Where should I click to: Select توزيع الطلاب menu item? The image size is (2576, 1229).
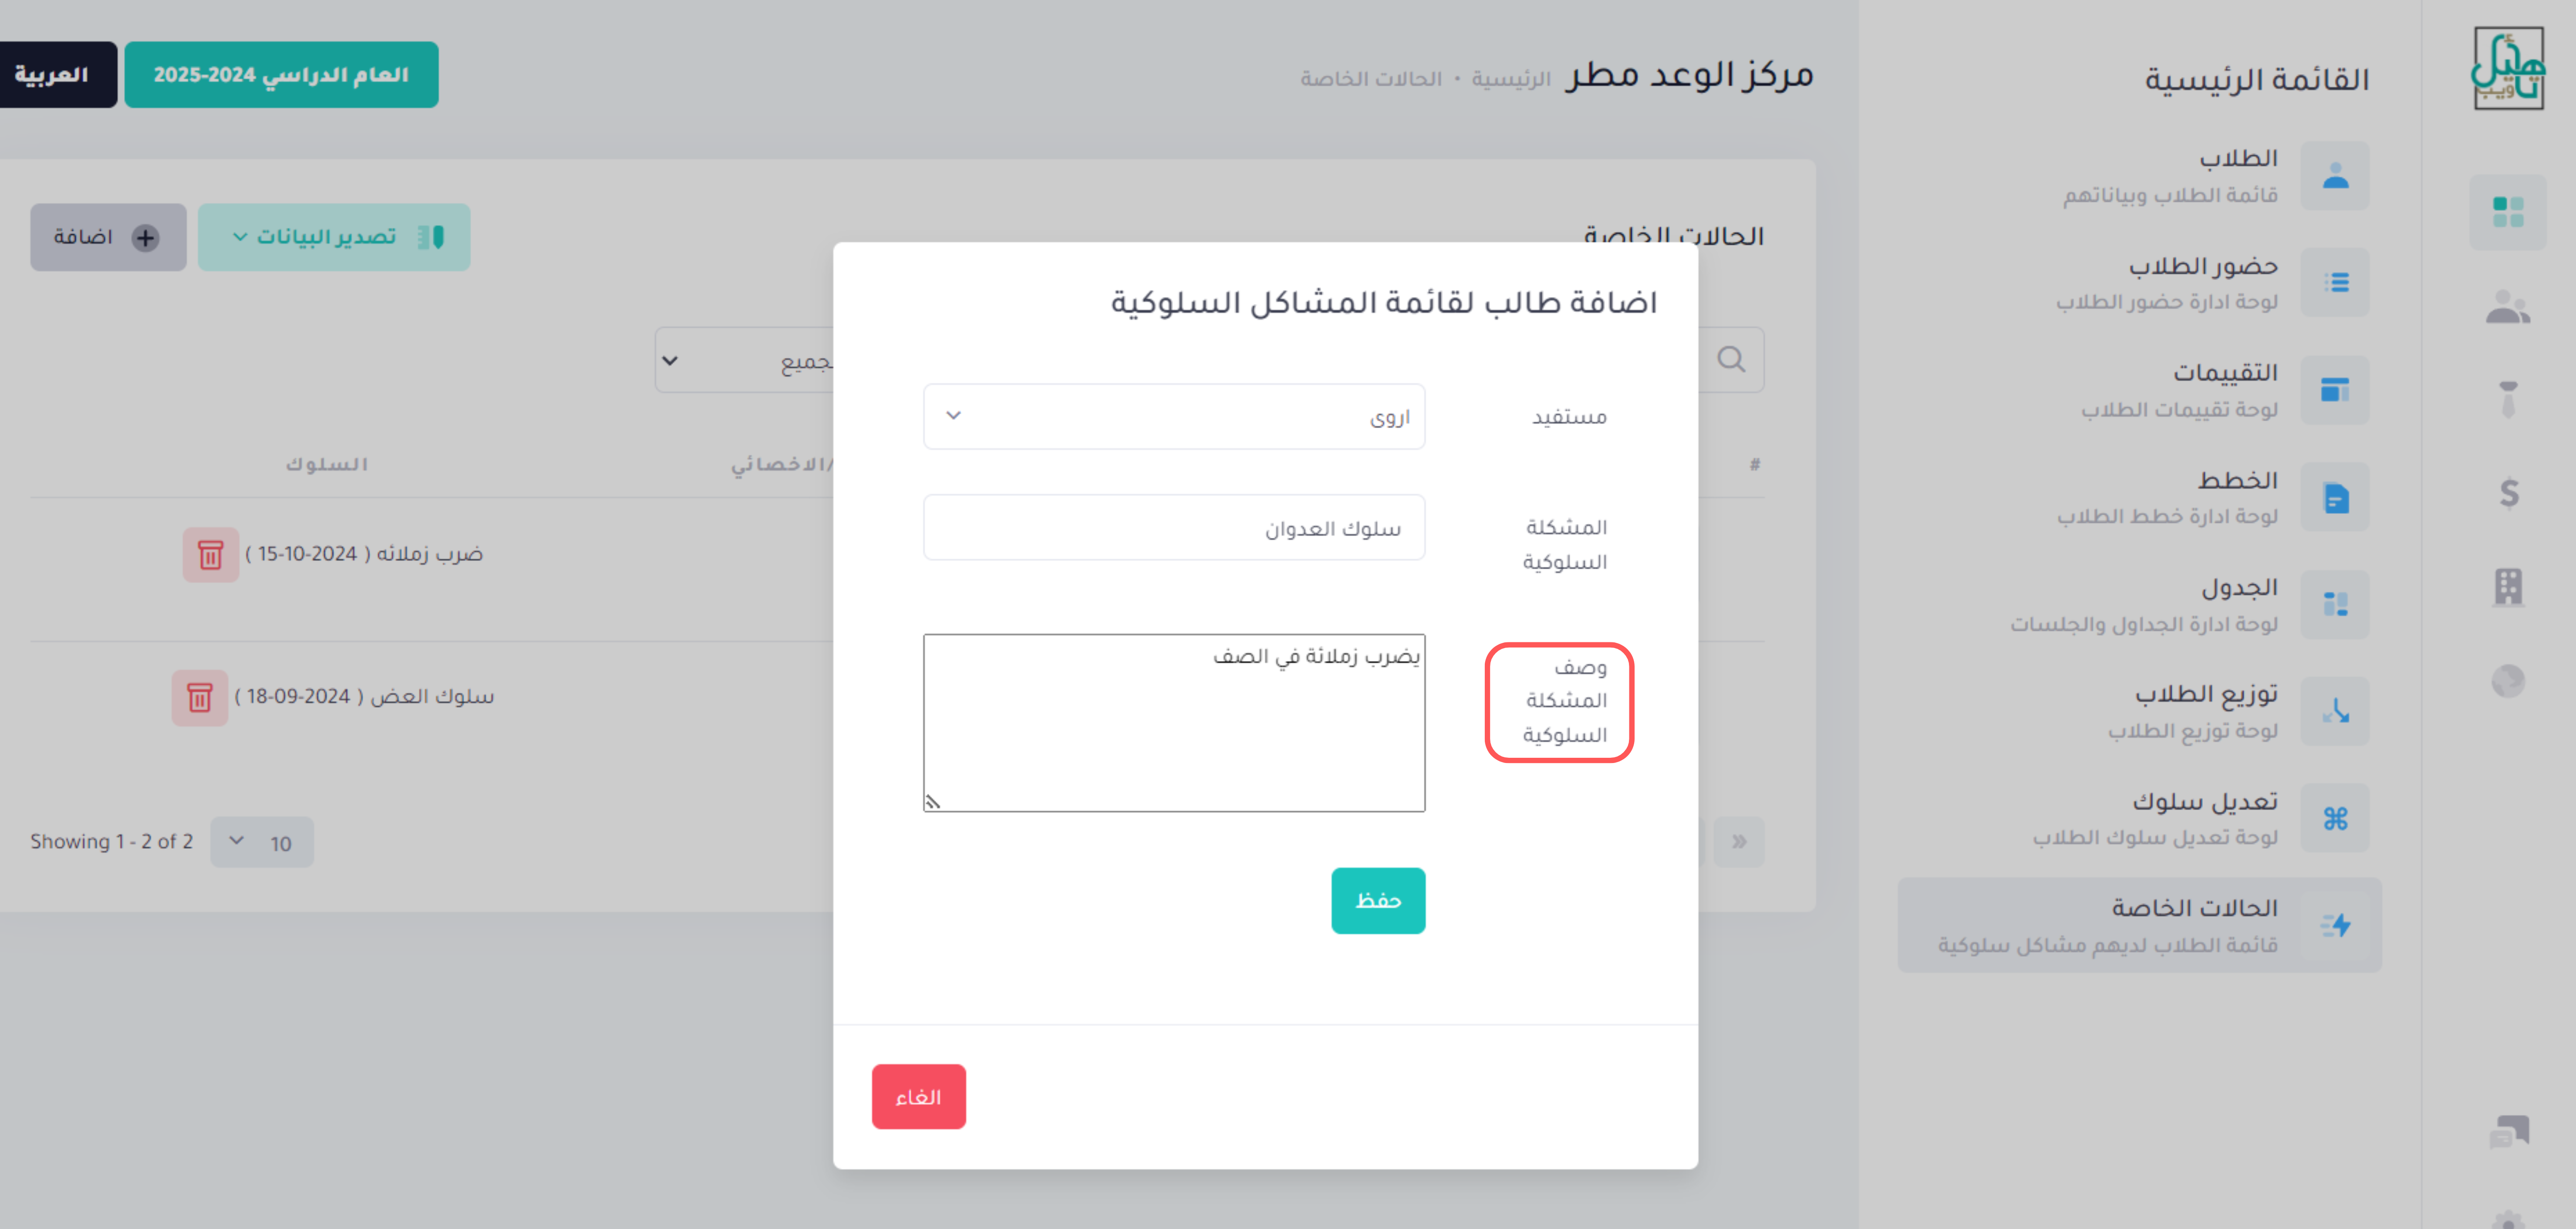pyautogui.click(x=2190, y=711)
